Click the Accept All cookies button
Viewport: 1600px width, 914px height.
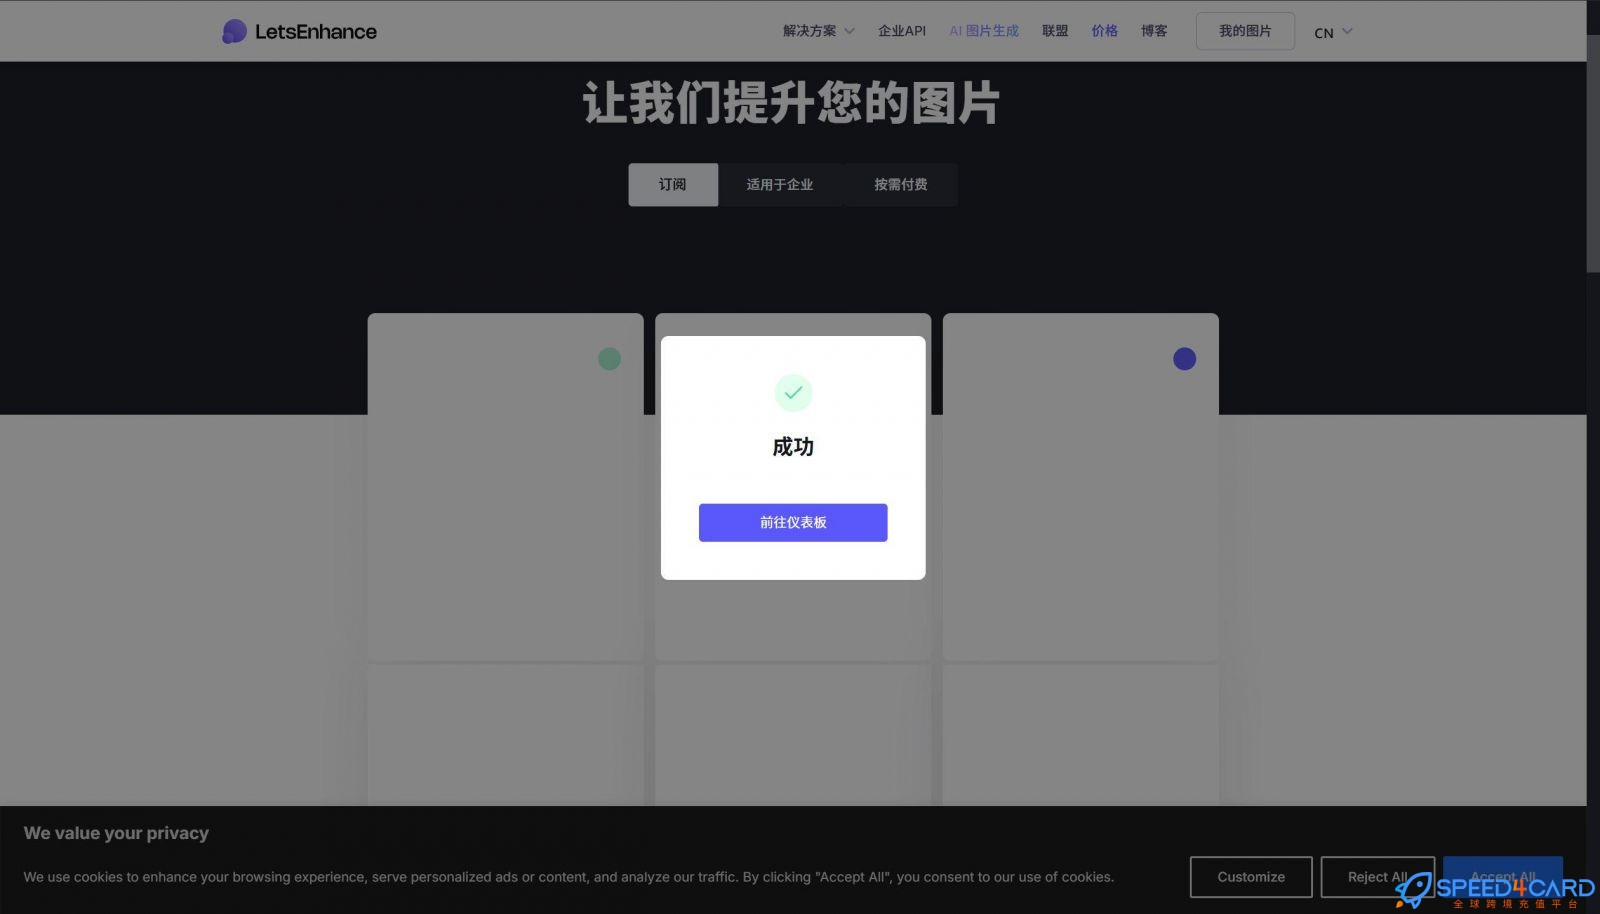click(x=1503, y=877)
